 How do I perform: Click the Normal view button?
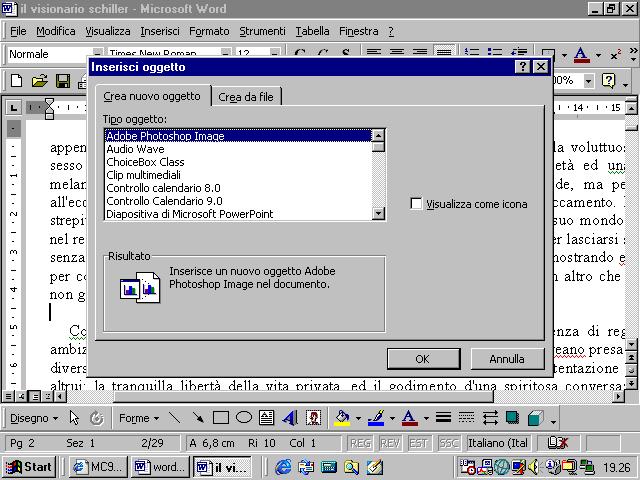click(x=8, y=396)
